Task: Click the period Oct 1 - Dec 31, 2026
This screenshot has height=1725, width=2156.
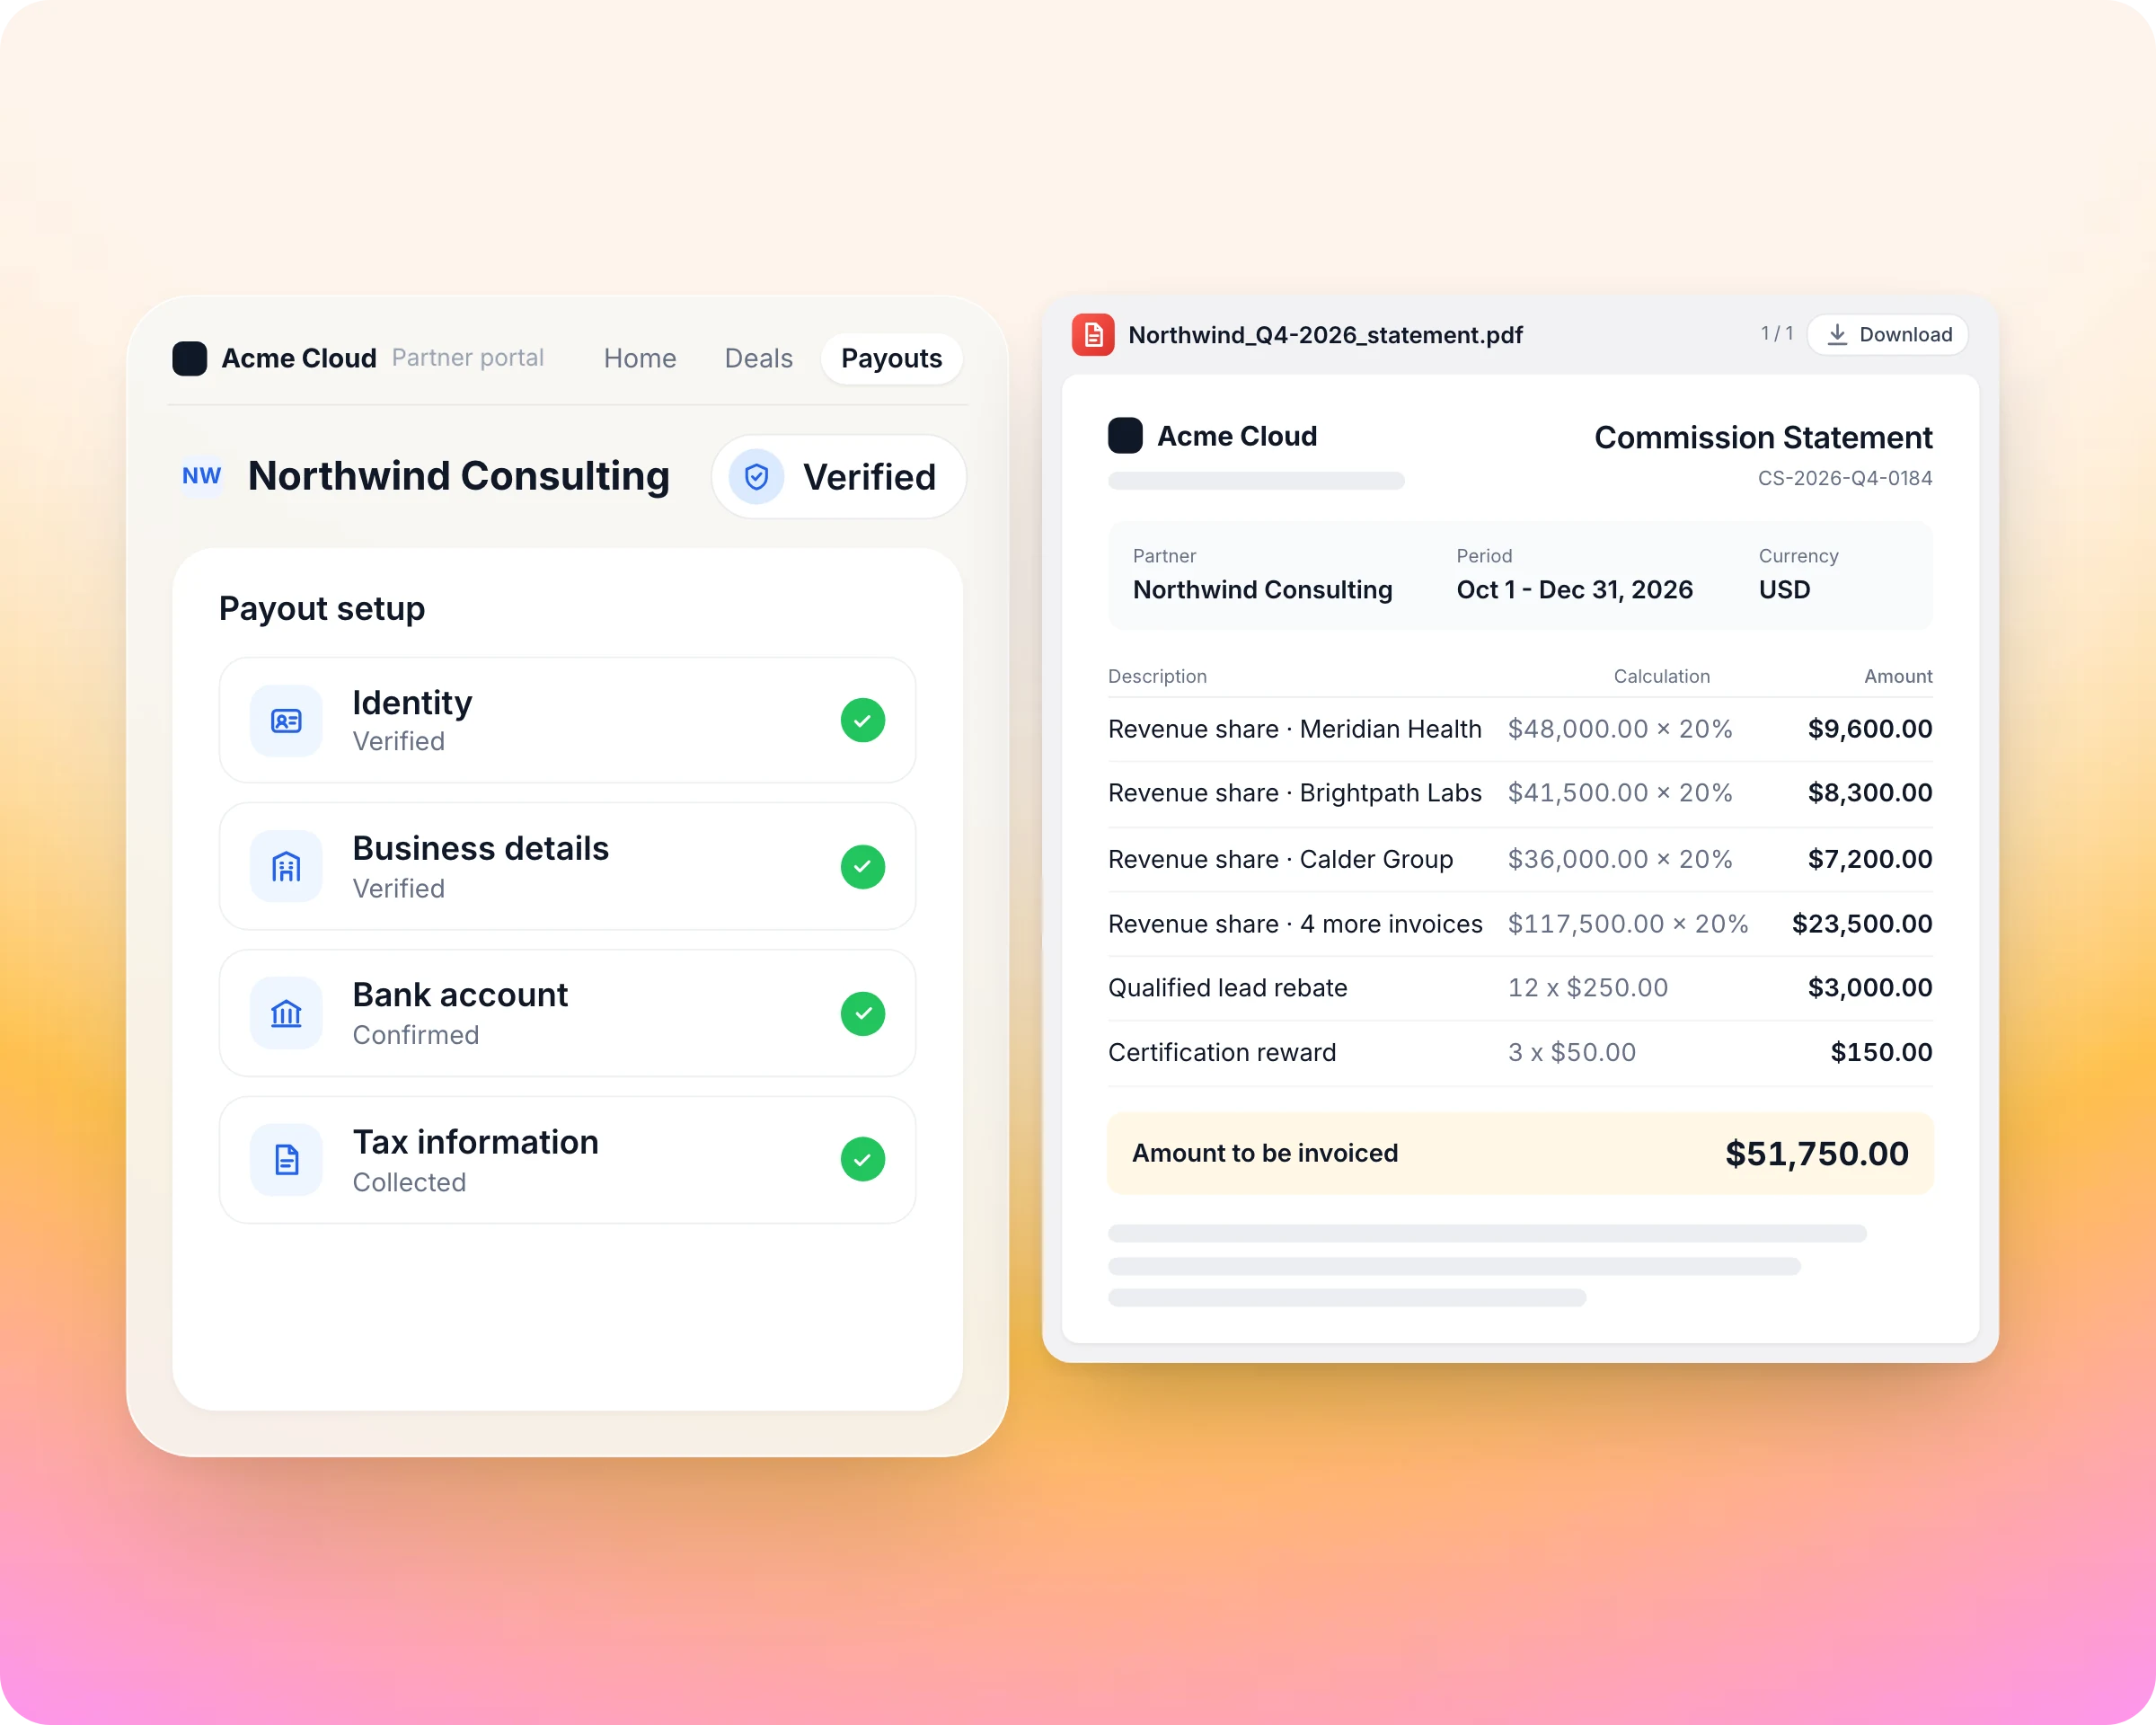Action: [x=1575, y=590]
